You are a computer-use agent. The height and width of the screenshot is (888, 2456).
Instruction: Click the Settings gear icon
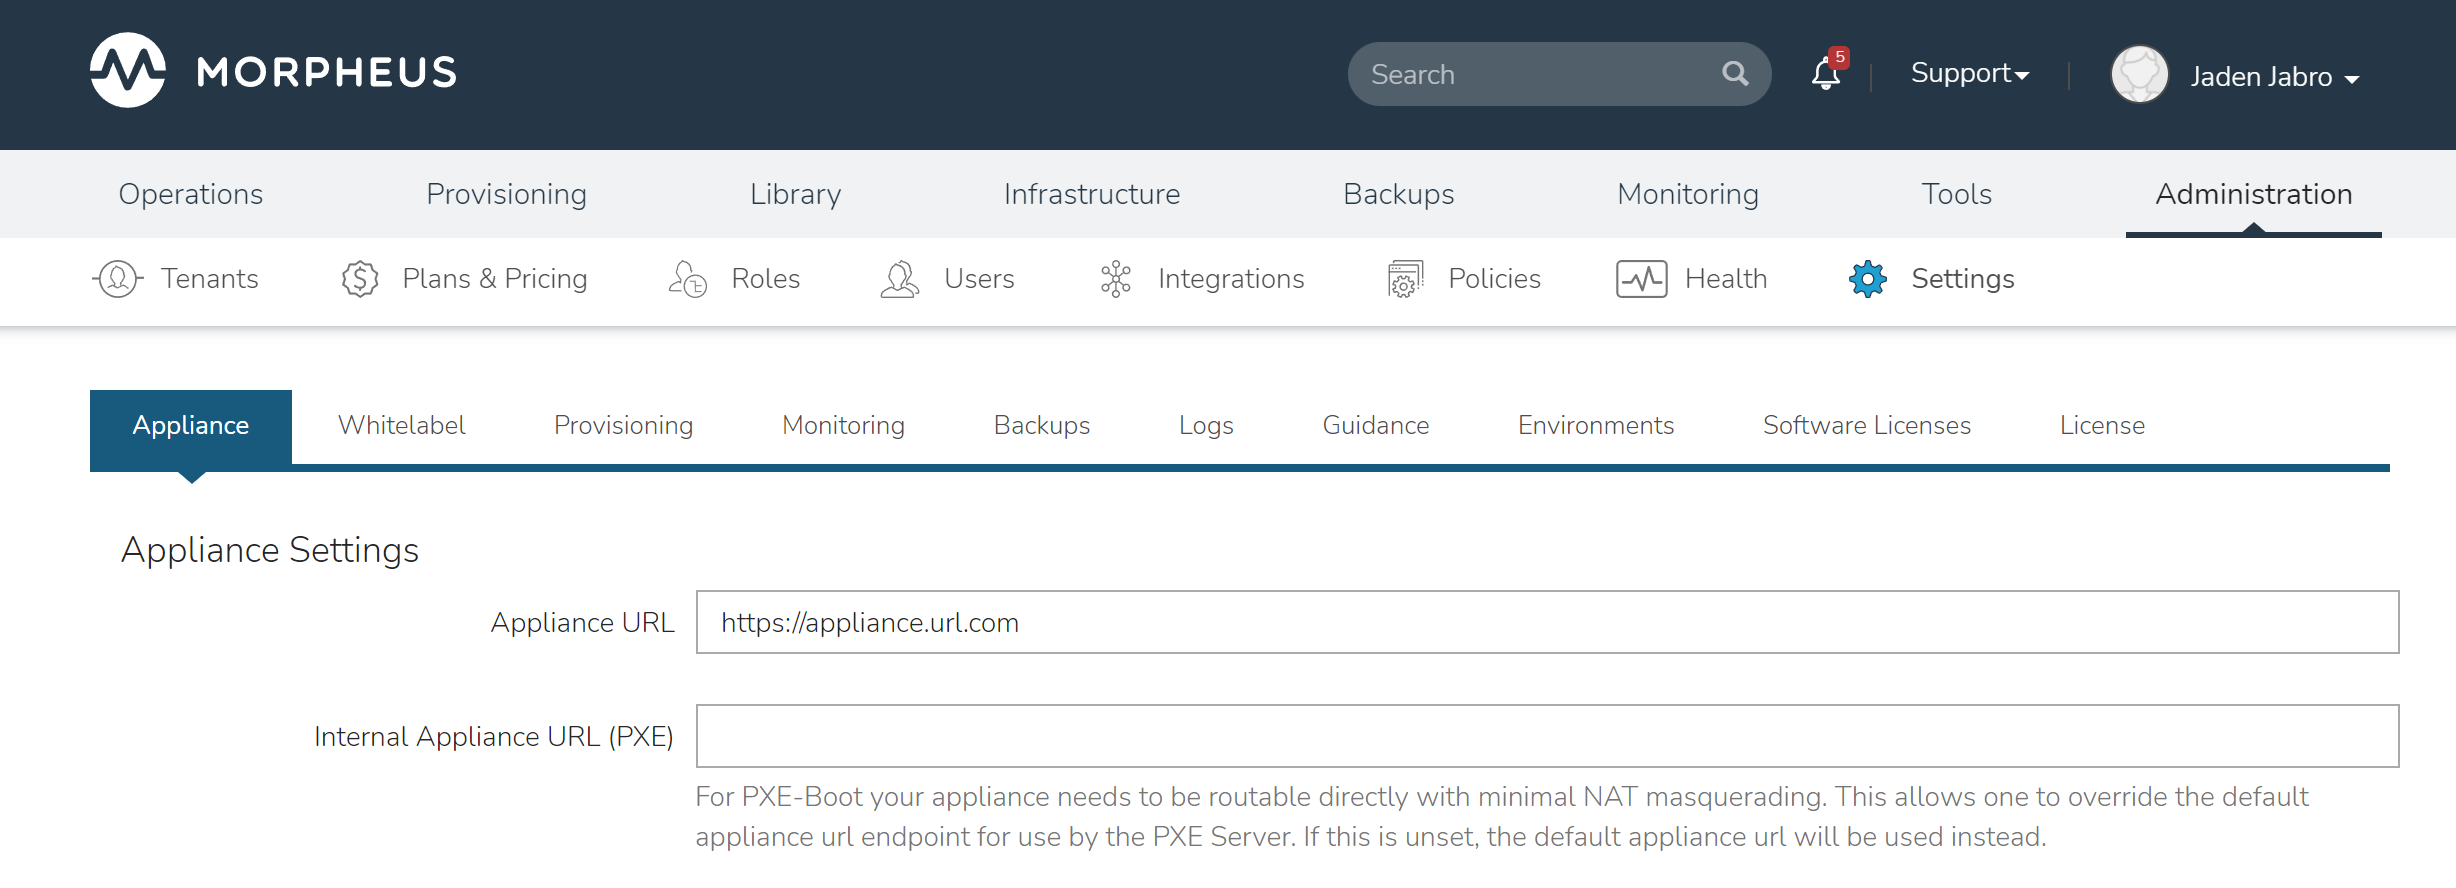1867,279
